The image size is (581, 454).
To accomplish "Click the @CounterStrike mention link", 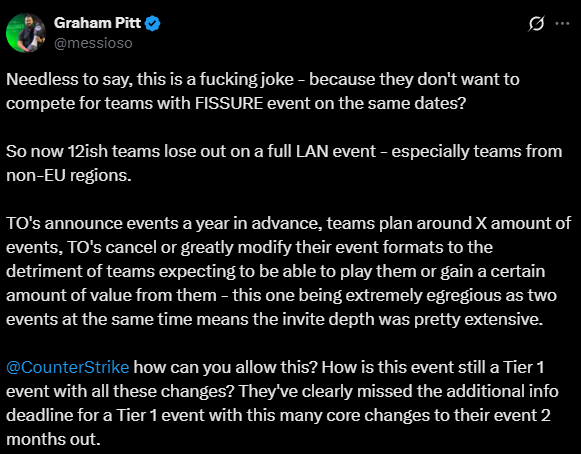I will click(x=68, y=367).
